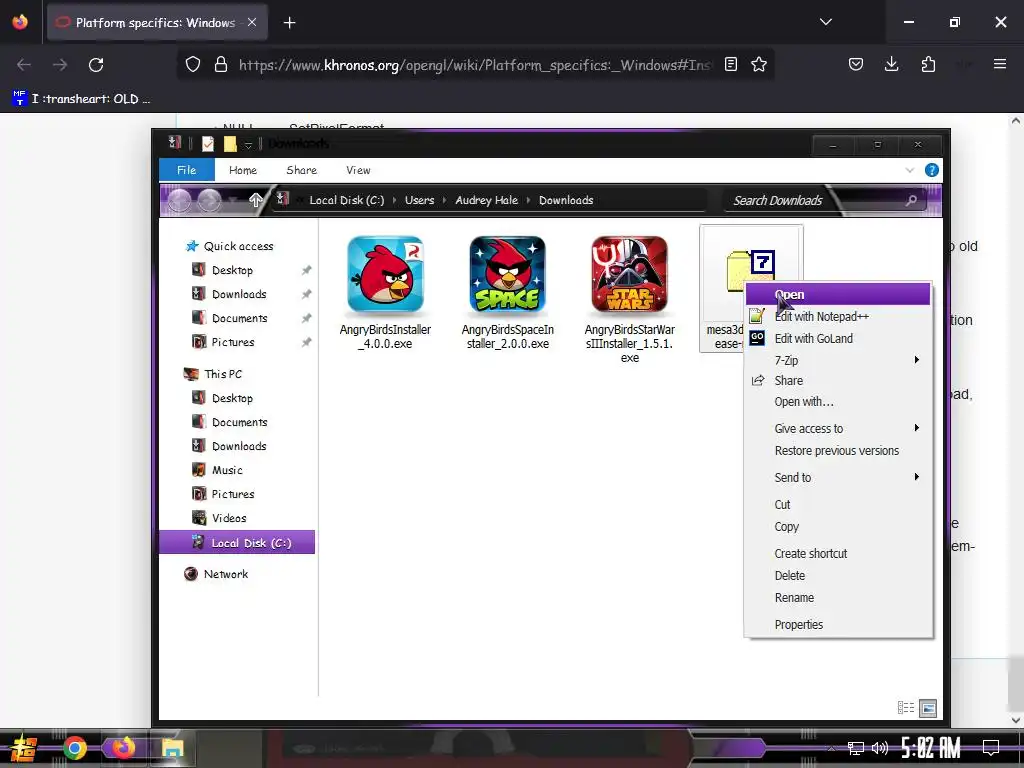Open file Properties
The height and width of the screenshot is (768, 1024).
click(839, 624)
